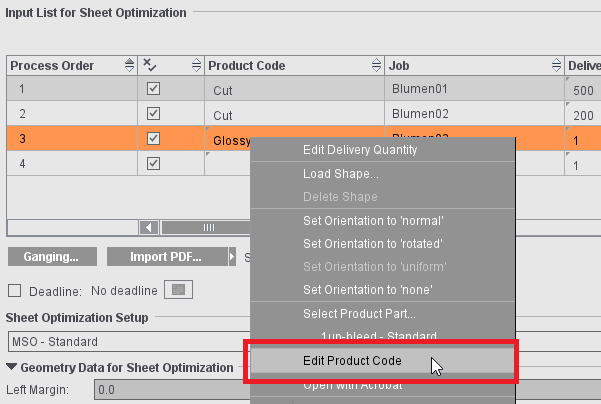Viewport: 601px width, 404px height.
Task: Choose Edit Delivery Quantity in context menu
Action: tap(360, 150)
